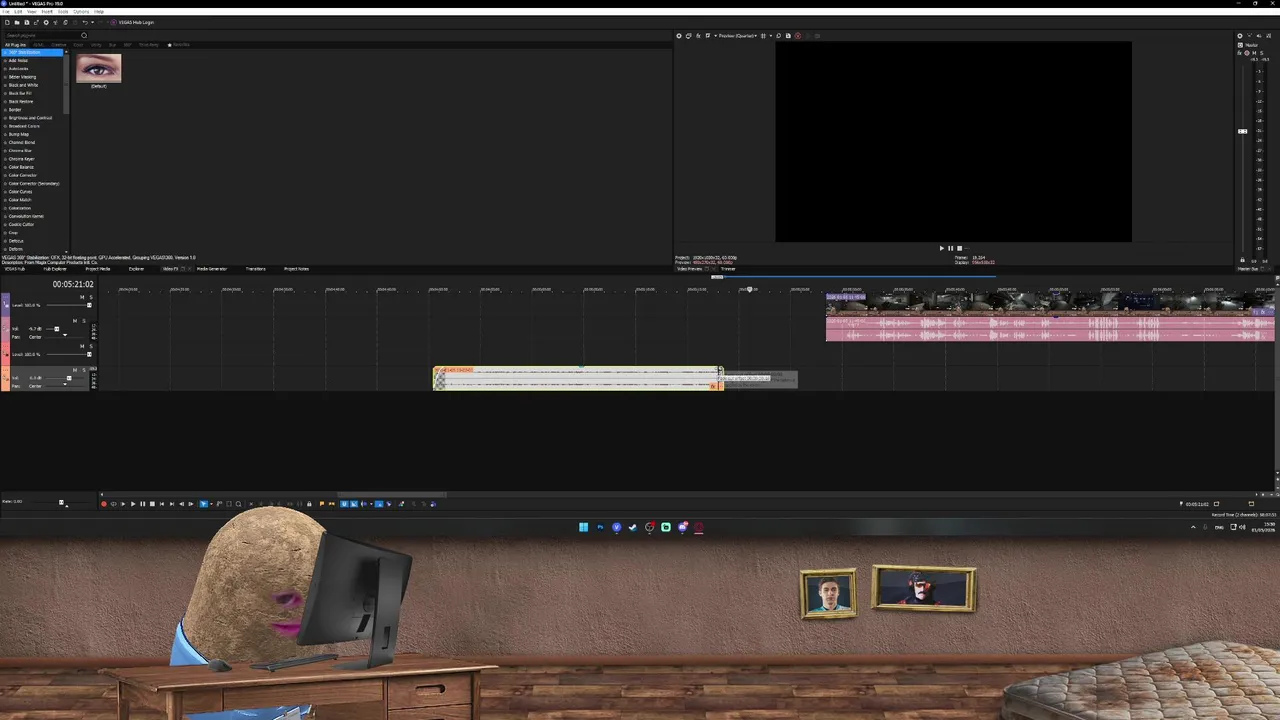The height and width of the screenshot is (720, 1280).
Task: Select Color Curves effect
Action: tap(20, 192)
